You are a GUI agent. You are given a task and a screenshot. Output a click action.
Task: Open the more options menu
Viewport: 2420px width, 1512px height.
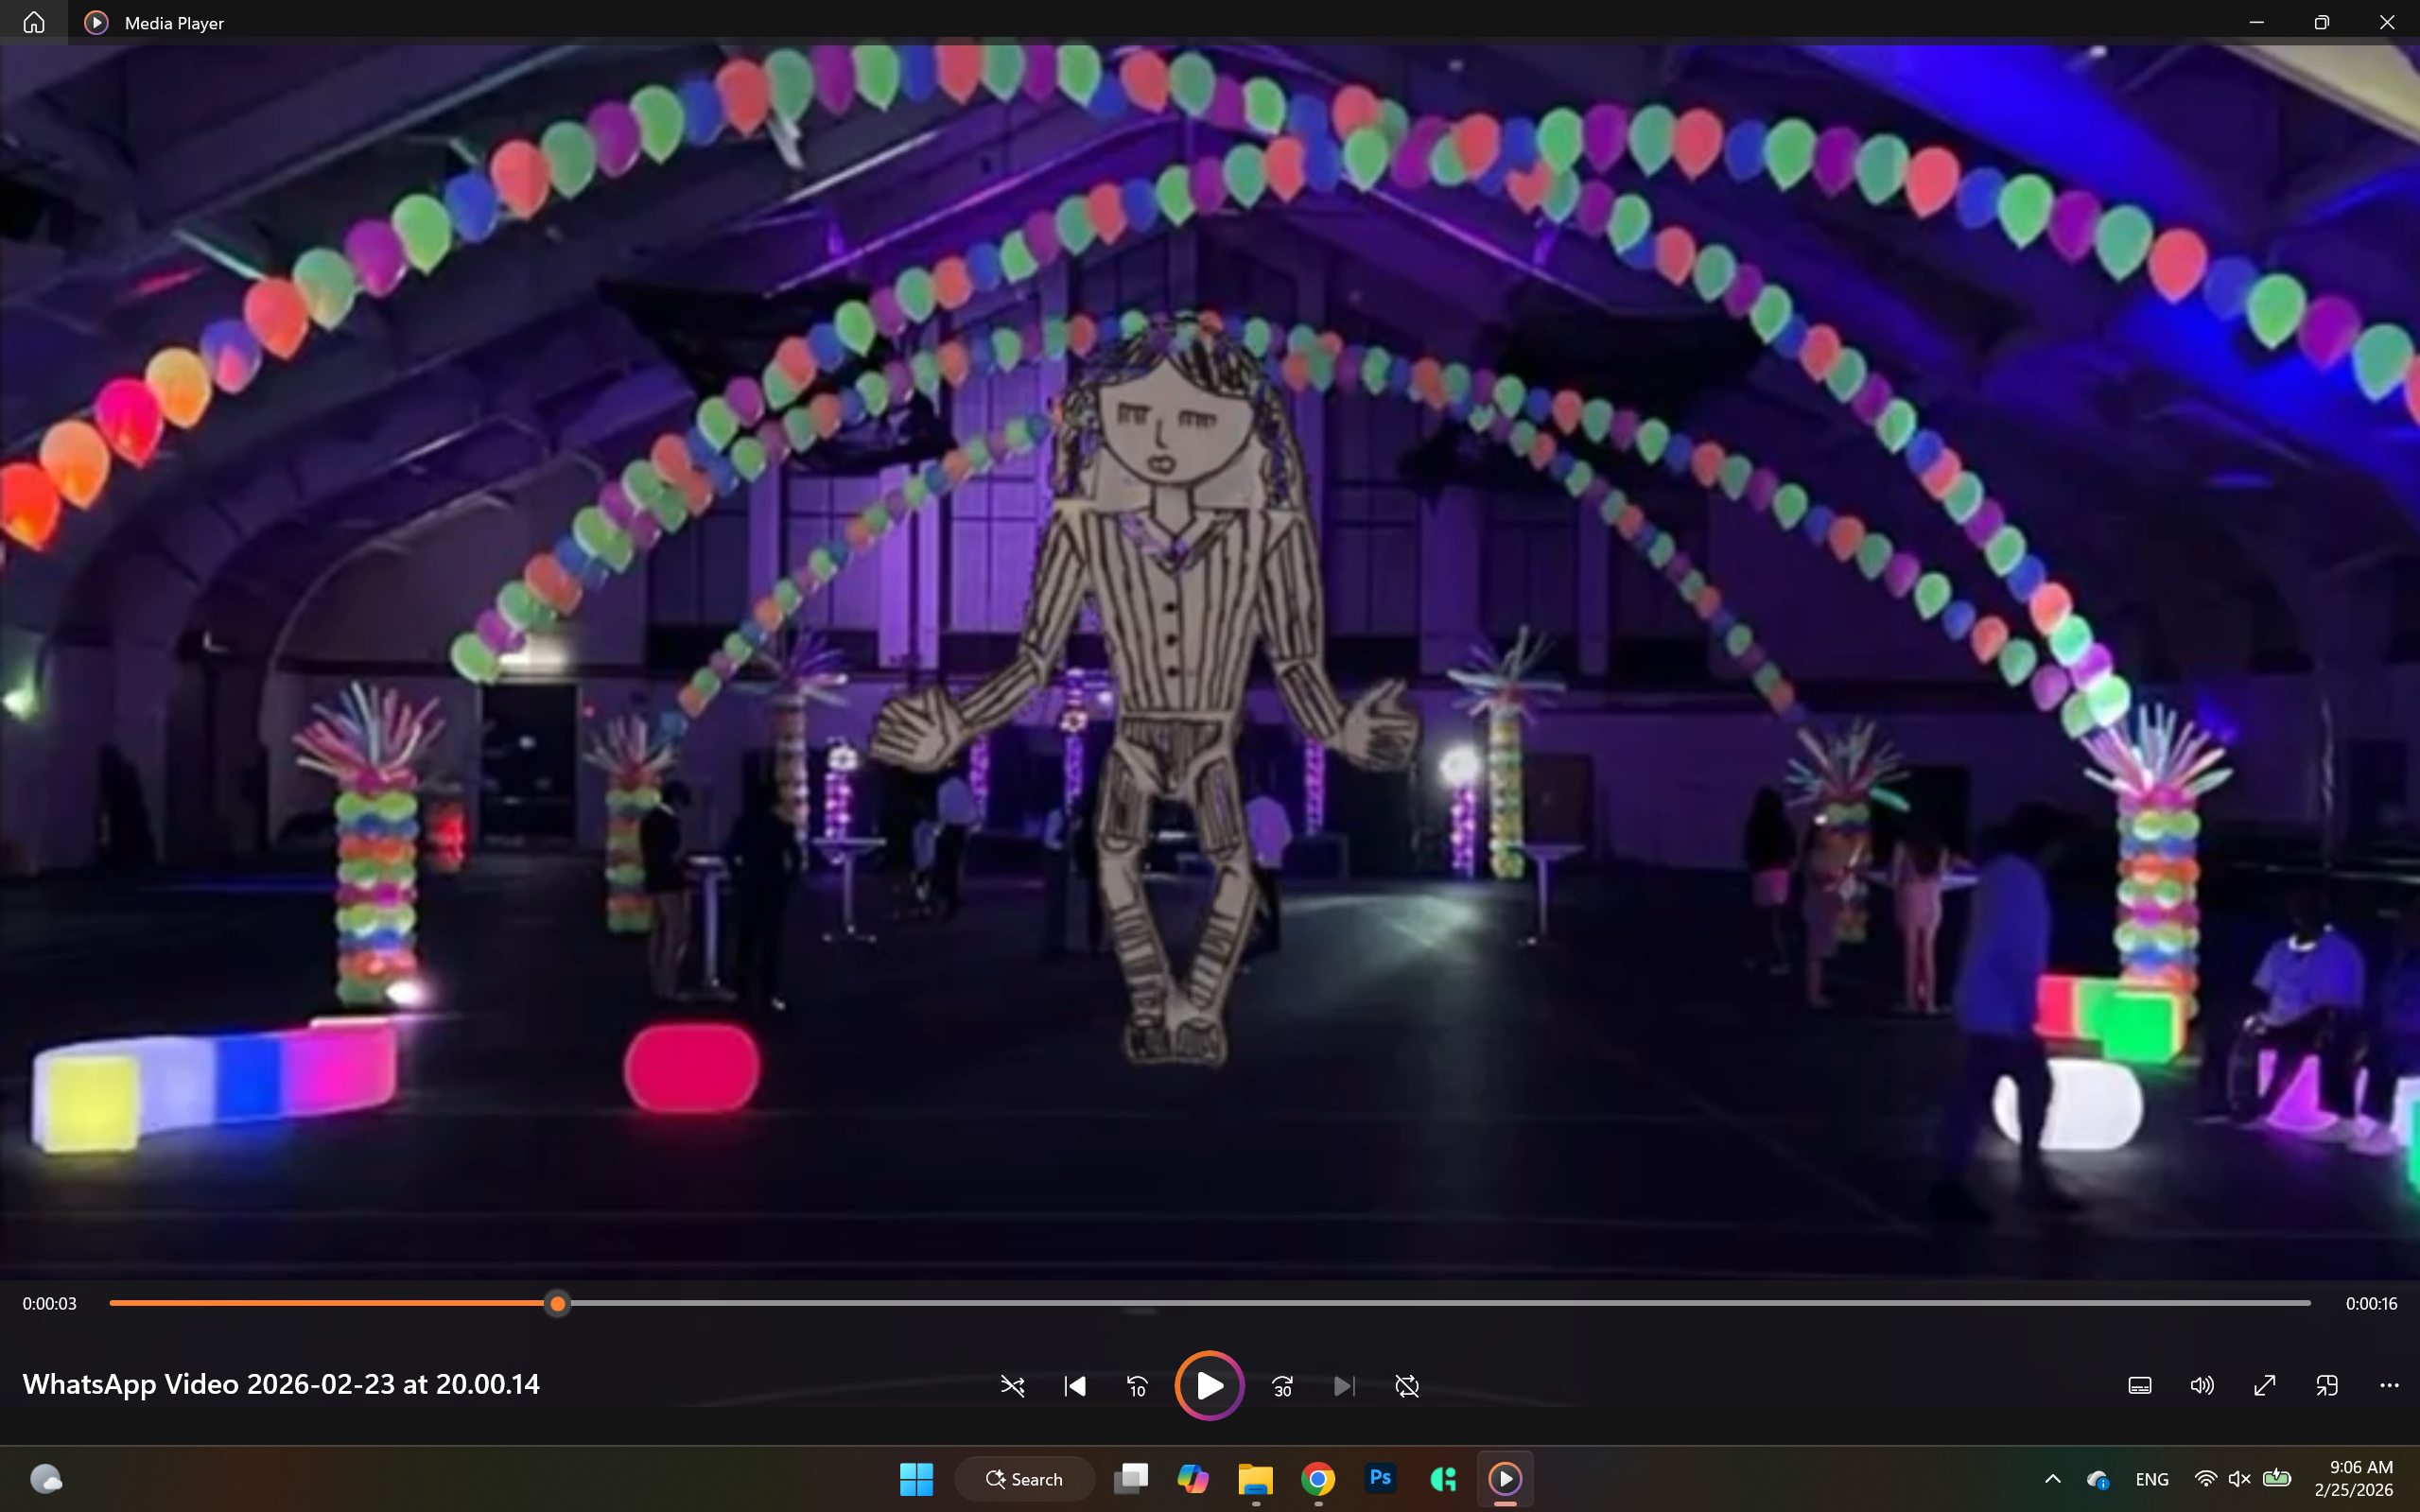(x=2389, y=1385)
